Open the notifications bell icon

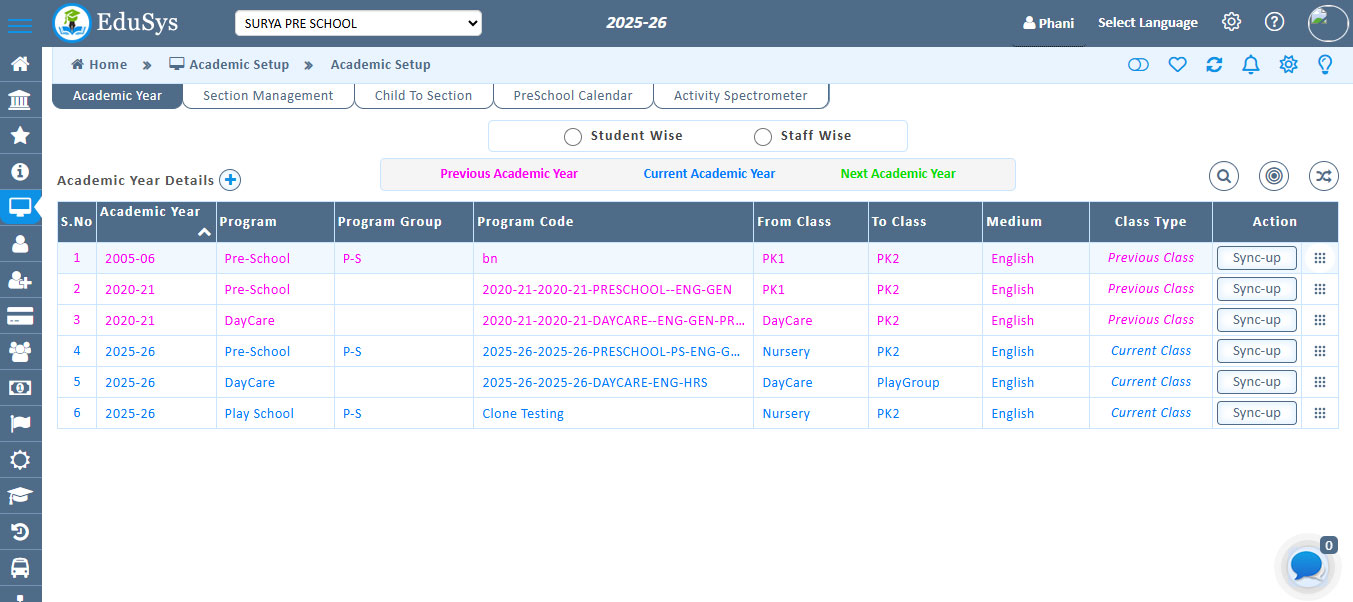(1250, 65)
